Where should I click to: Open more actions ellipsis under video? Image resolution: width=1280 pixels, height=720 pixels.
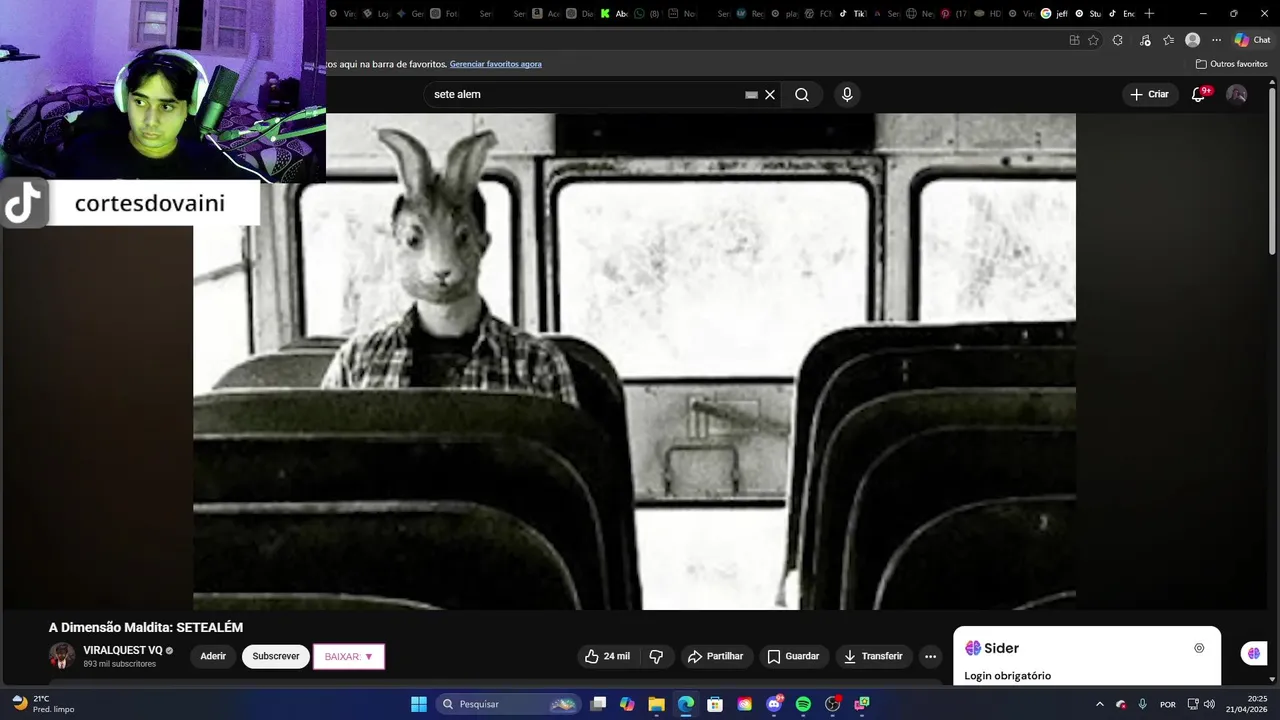pyautogui.click(x=930, y=656)
